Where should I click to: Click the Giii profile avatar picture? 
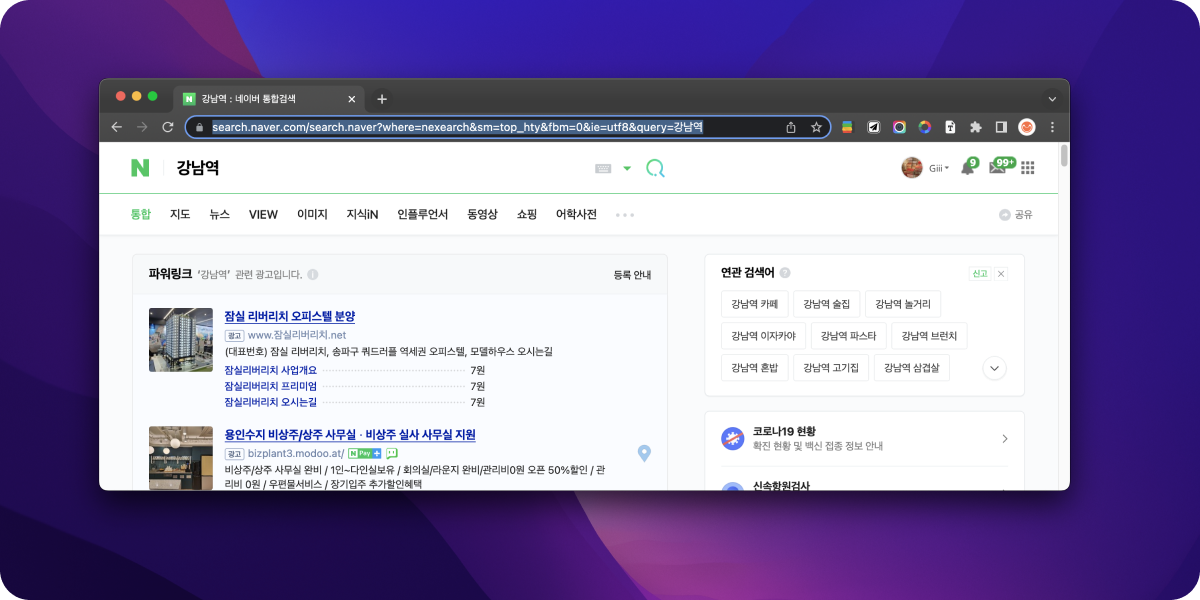point(912,168)
